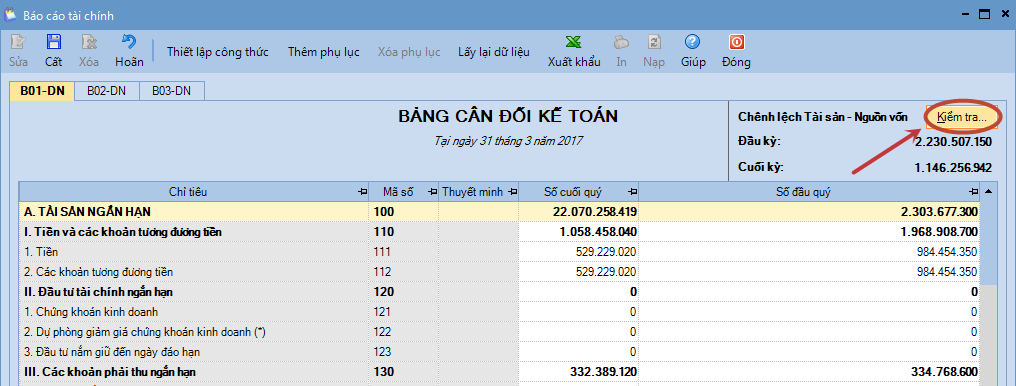1016x386 pixels.
Task: Click Thiết lập công thức
Action: pyautogui.click(x=218, y=52)
